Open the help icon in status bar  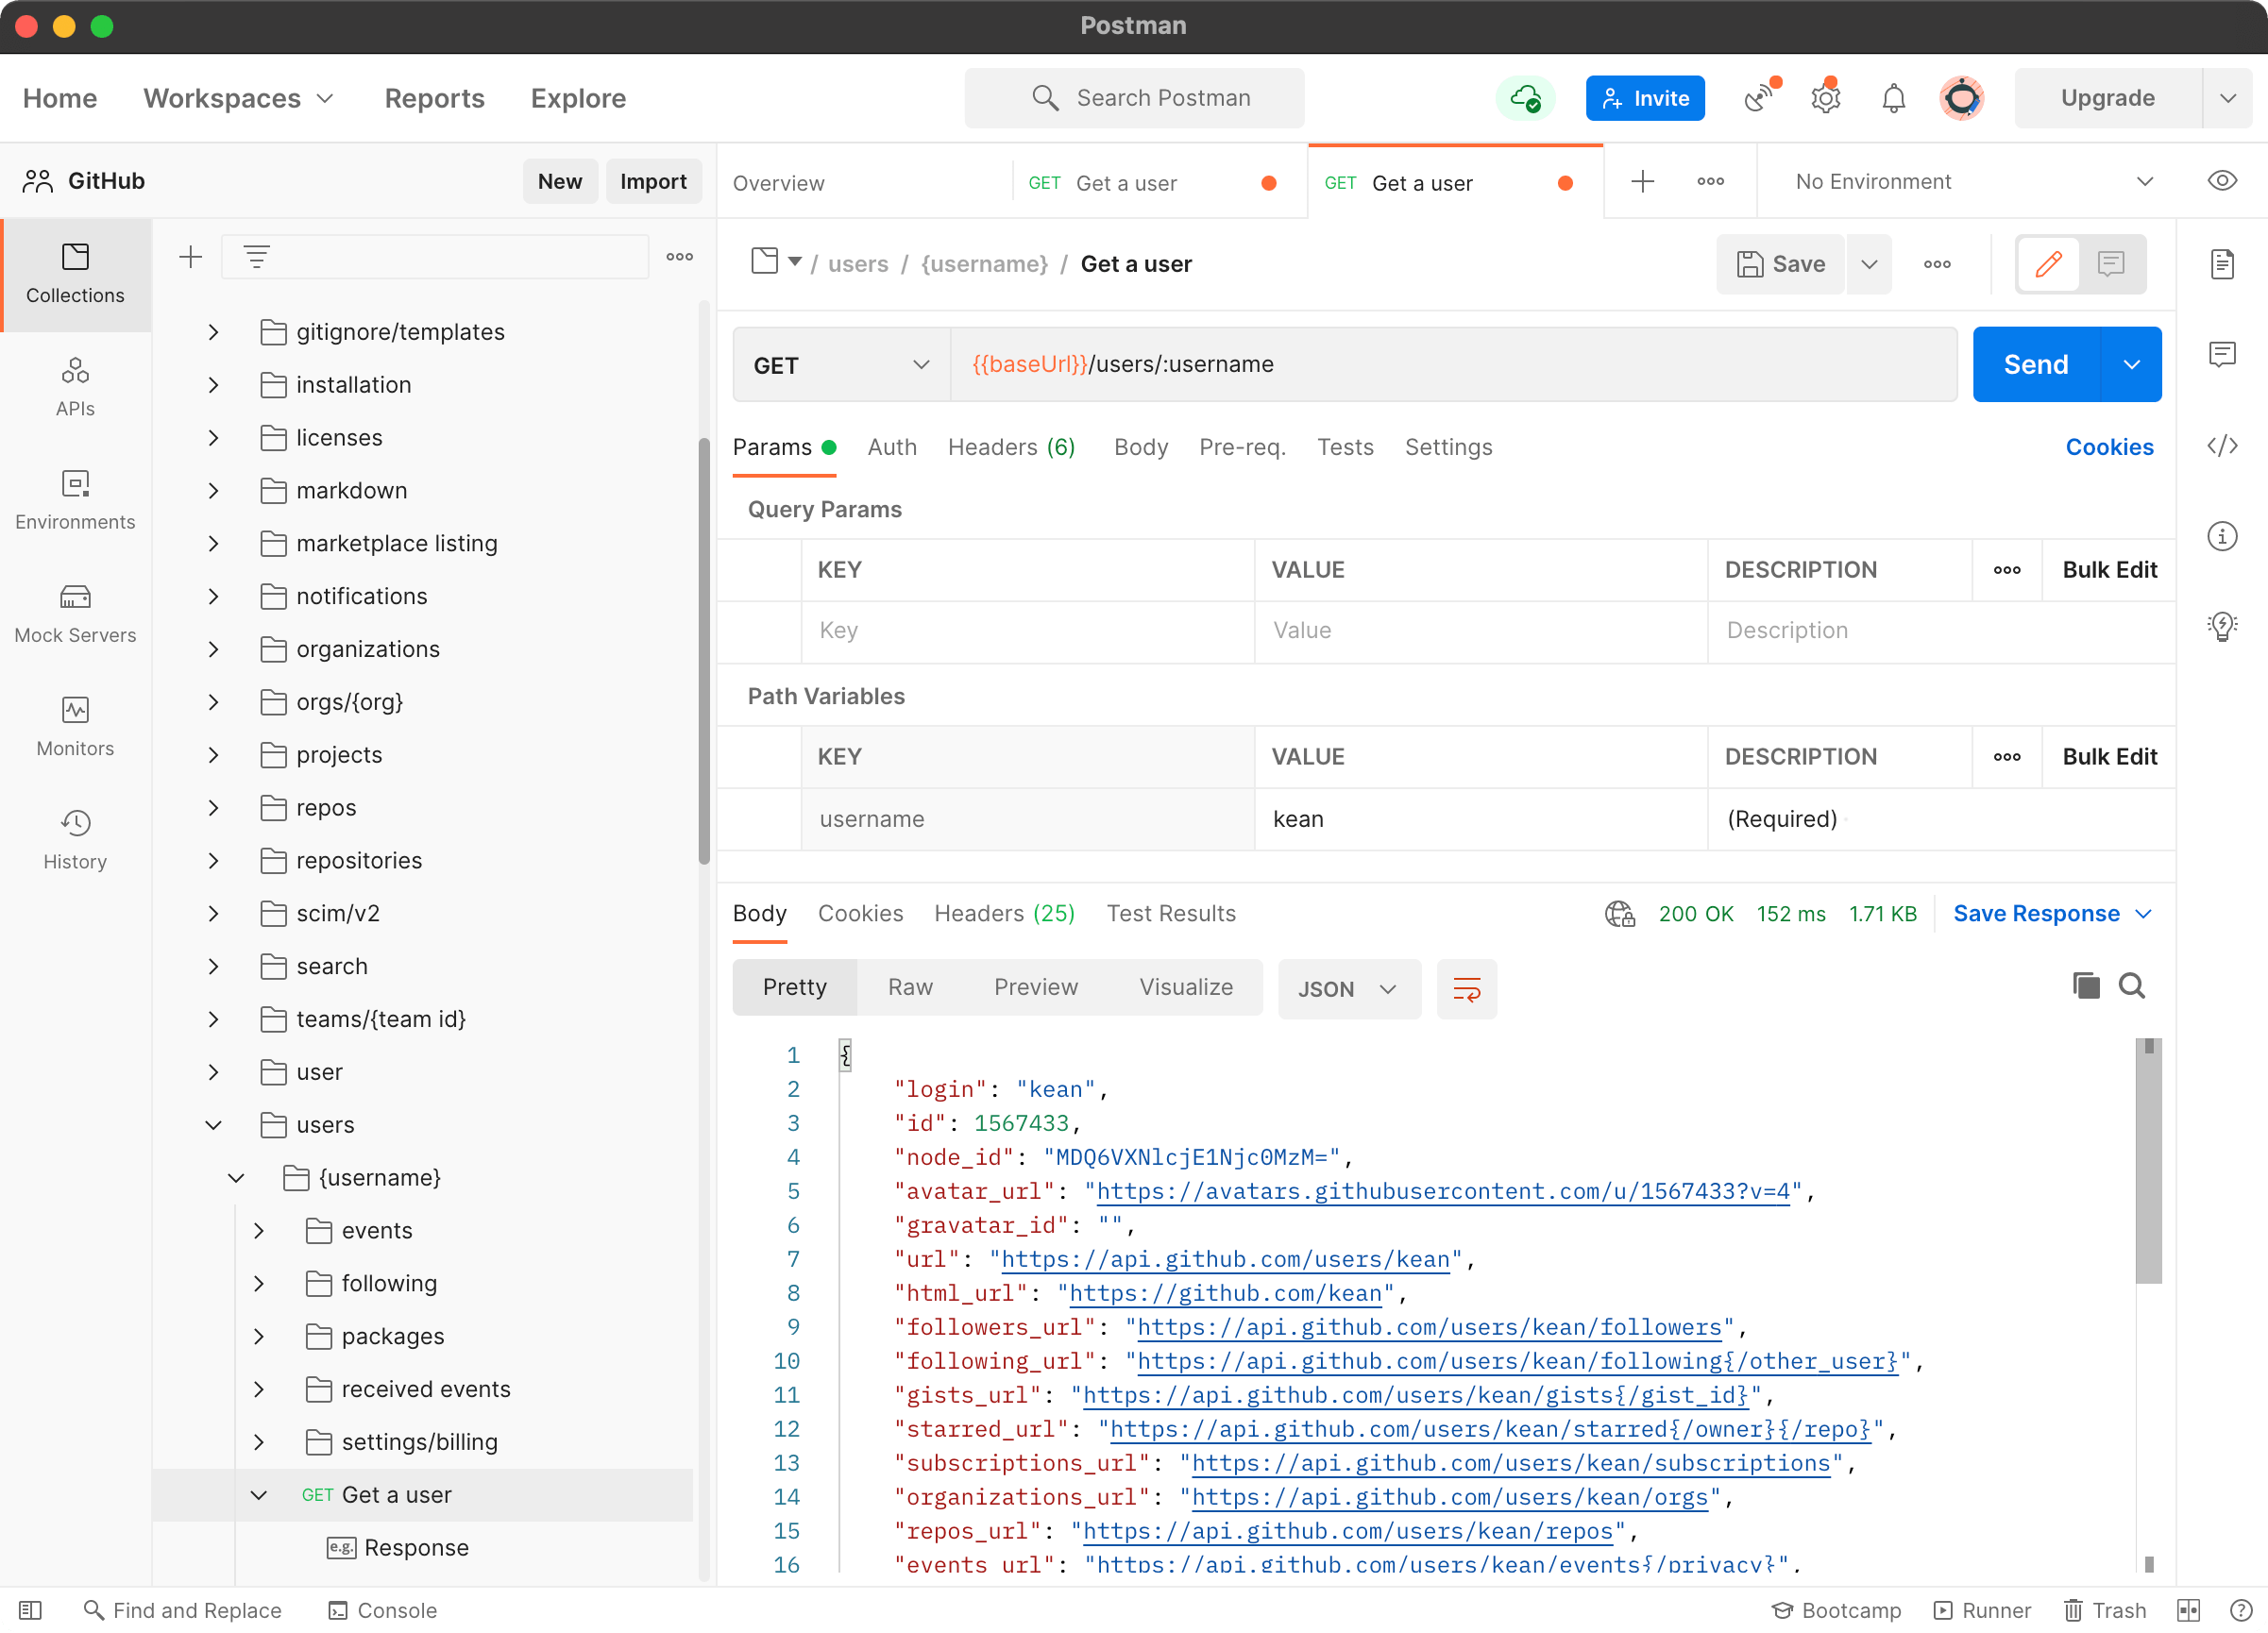(2241, 1610)
